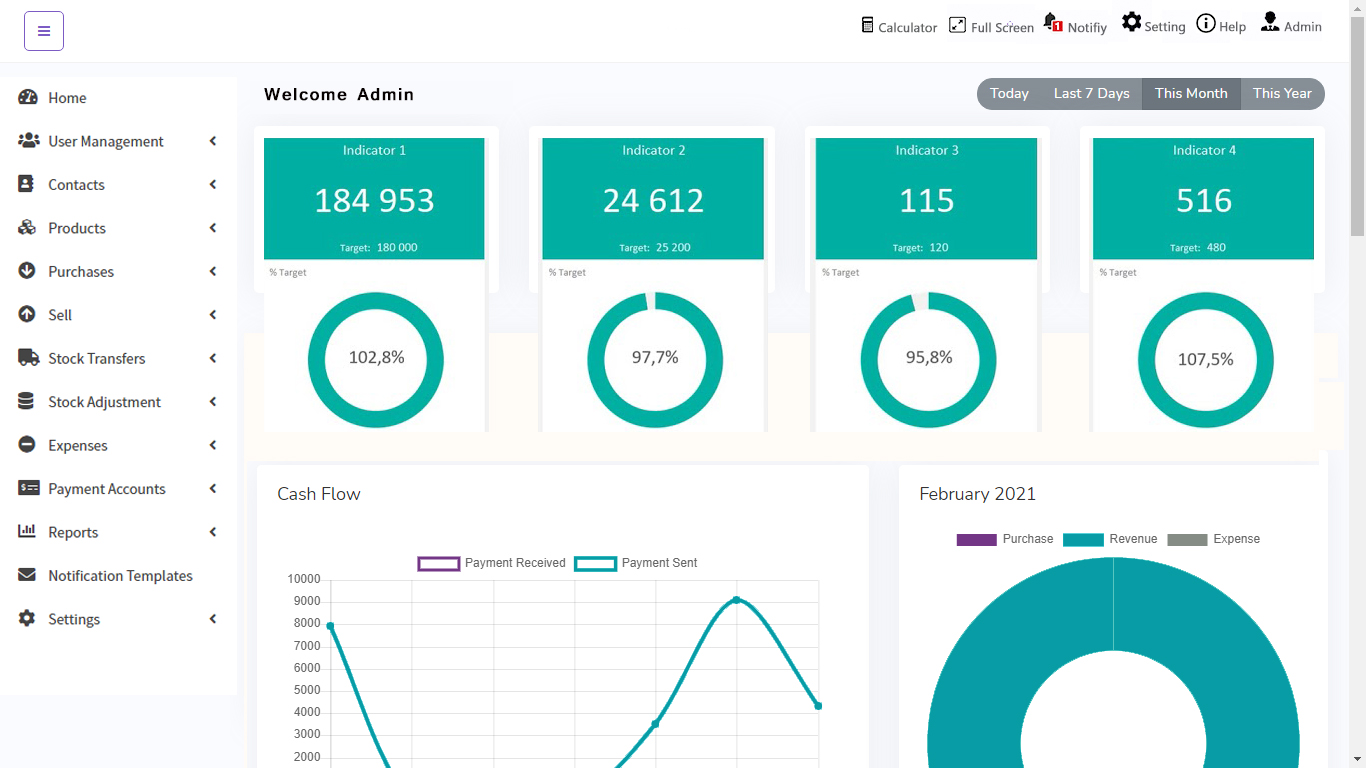Click the Stock Transfers truck icon
Image resolution: width=1366 pixels, height=768 pixels.
point(28,358)
